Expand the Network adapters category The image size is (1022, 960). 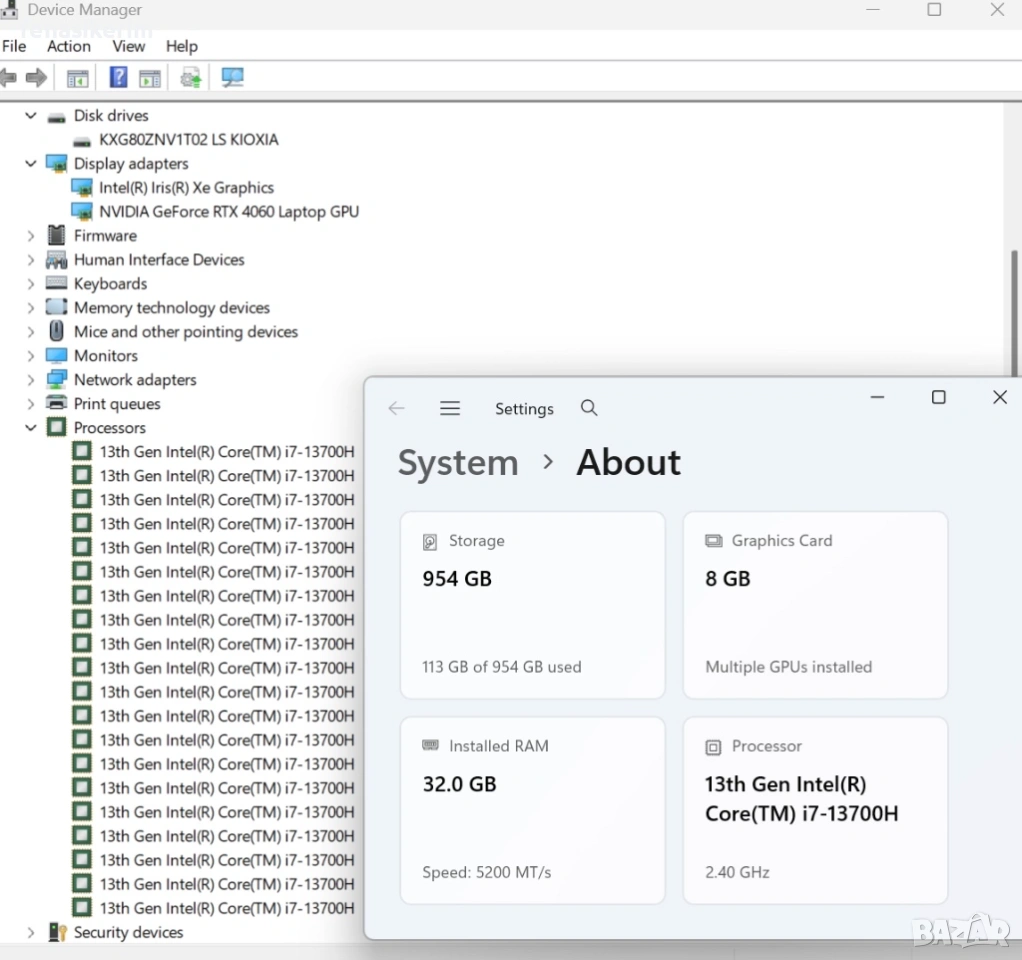pyautogui.click(x=31, y=380)
